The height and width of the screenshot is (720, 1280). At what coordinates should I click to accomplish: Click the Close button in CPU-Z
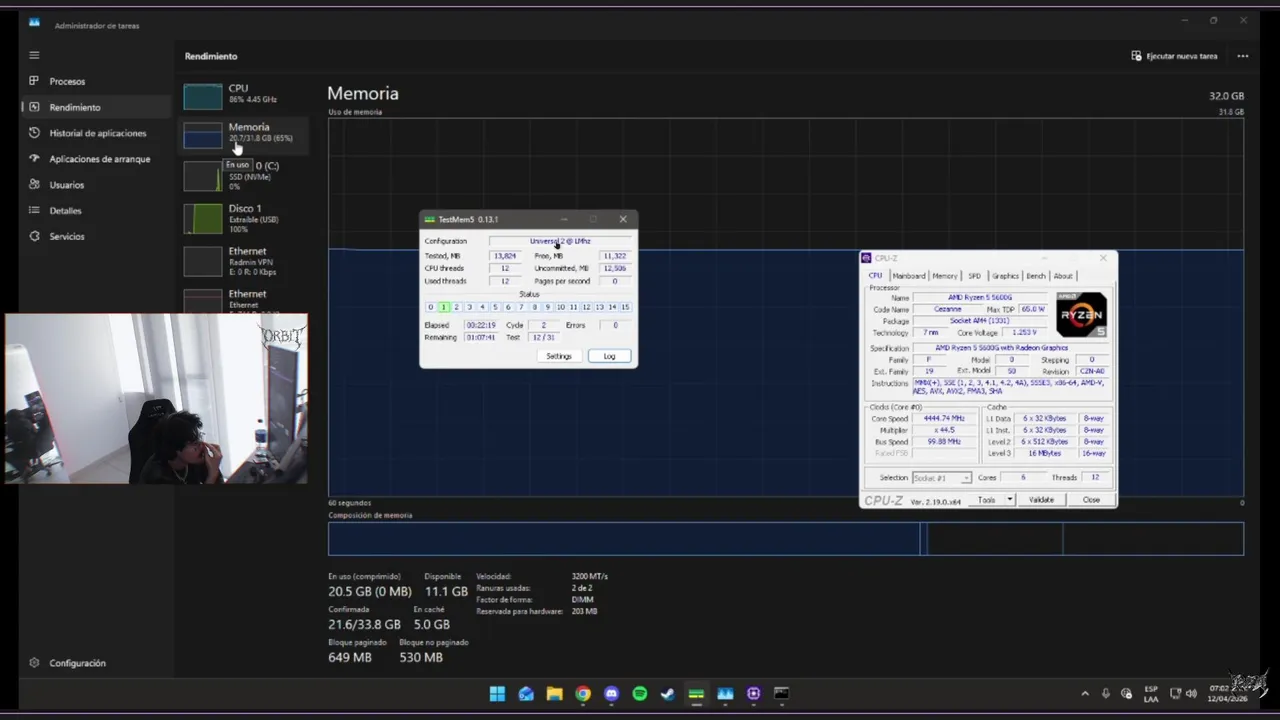coord(1091,500)
